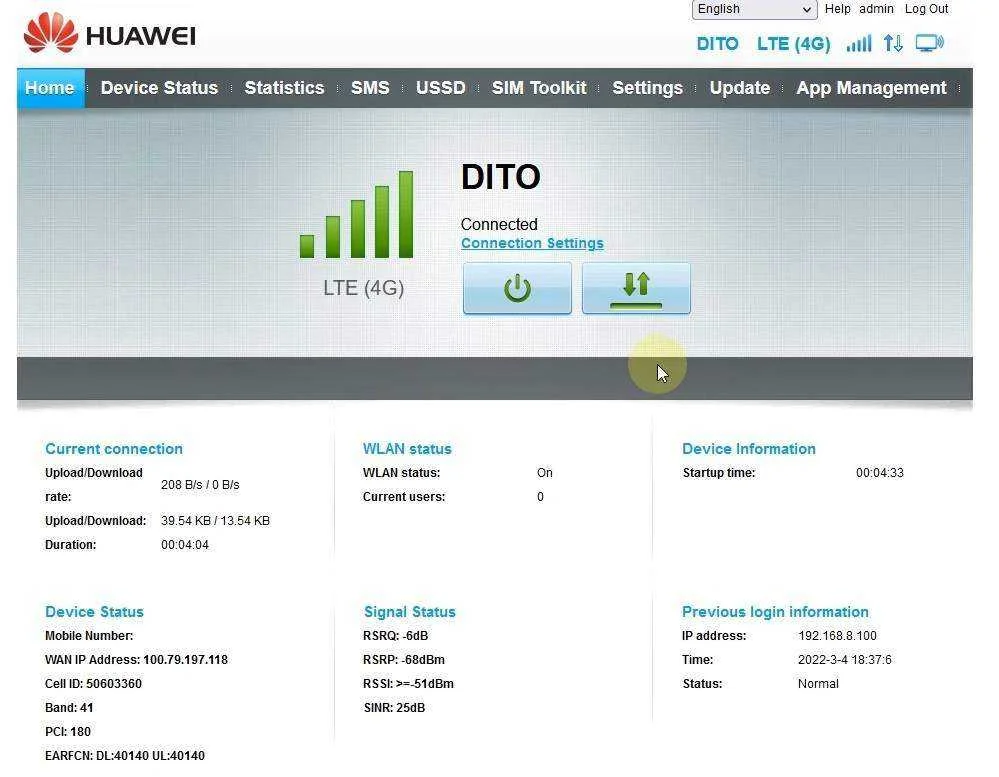Open the Home tab
Image resolution: width=999 pixels, height=777 pixels.
point(50,88)
